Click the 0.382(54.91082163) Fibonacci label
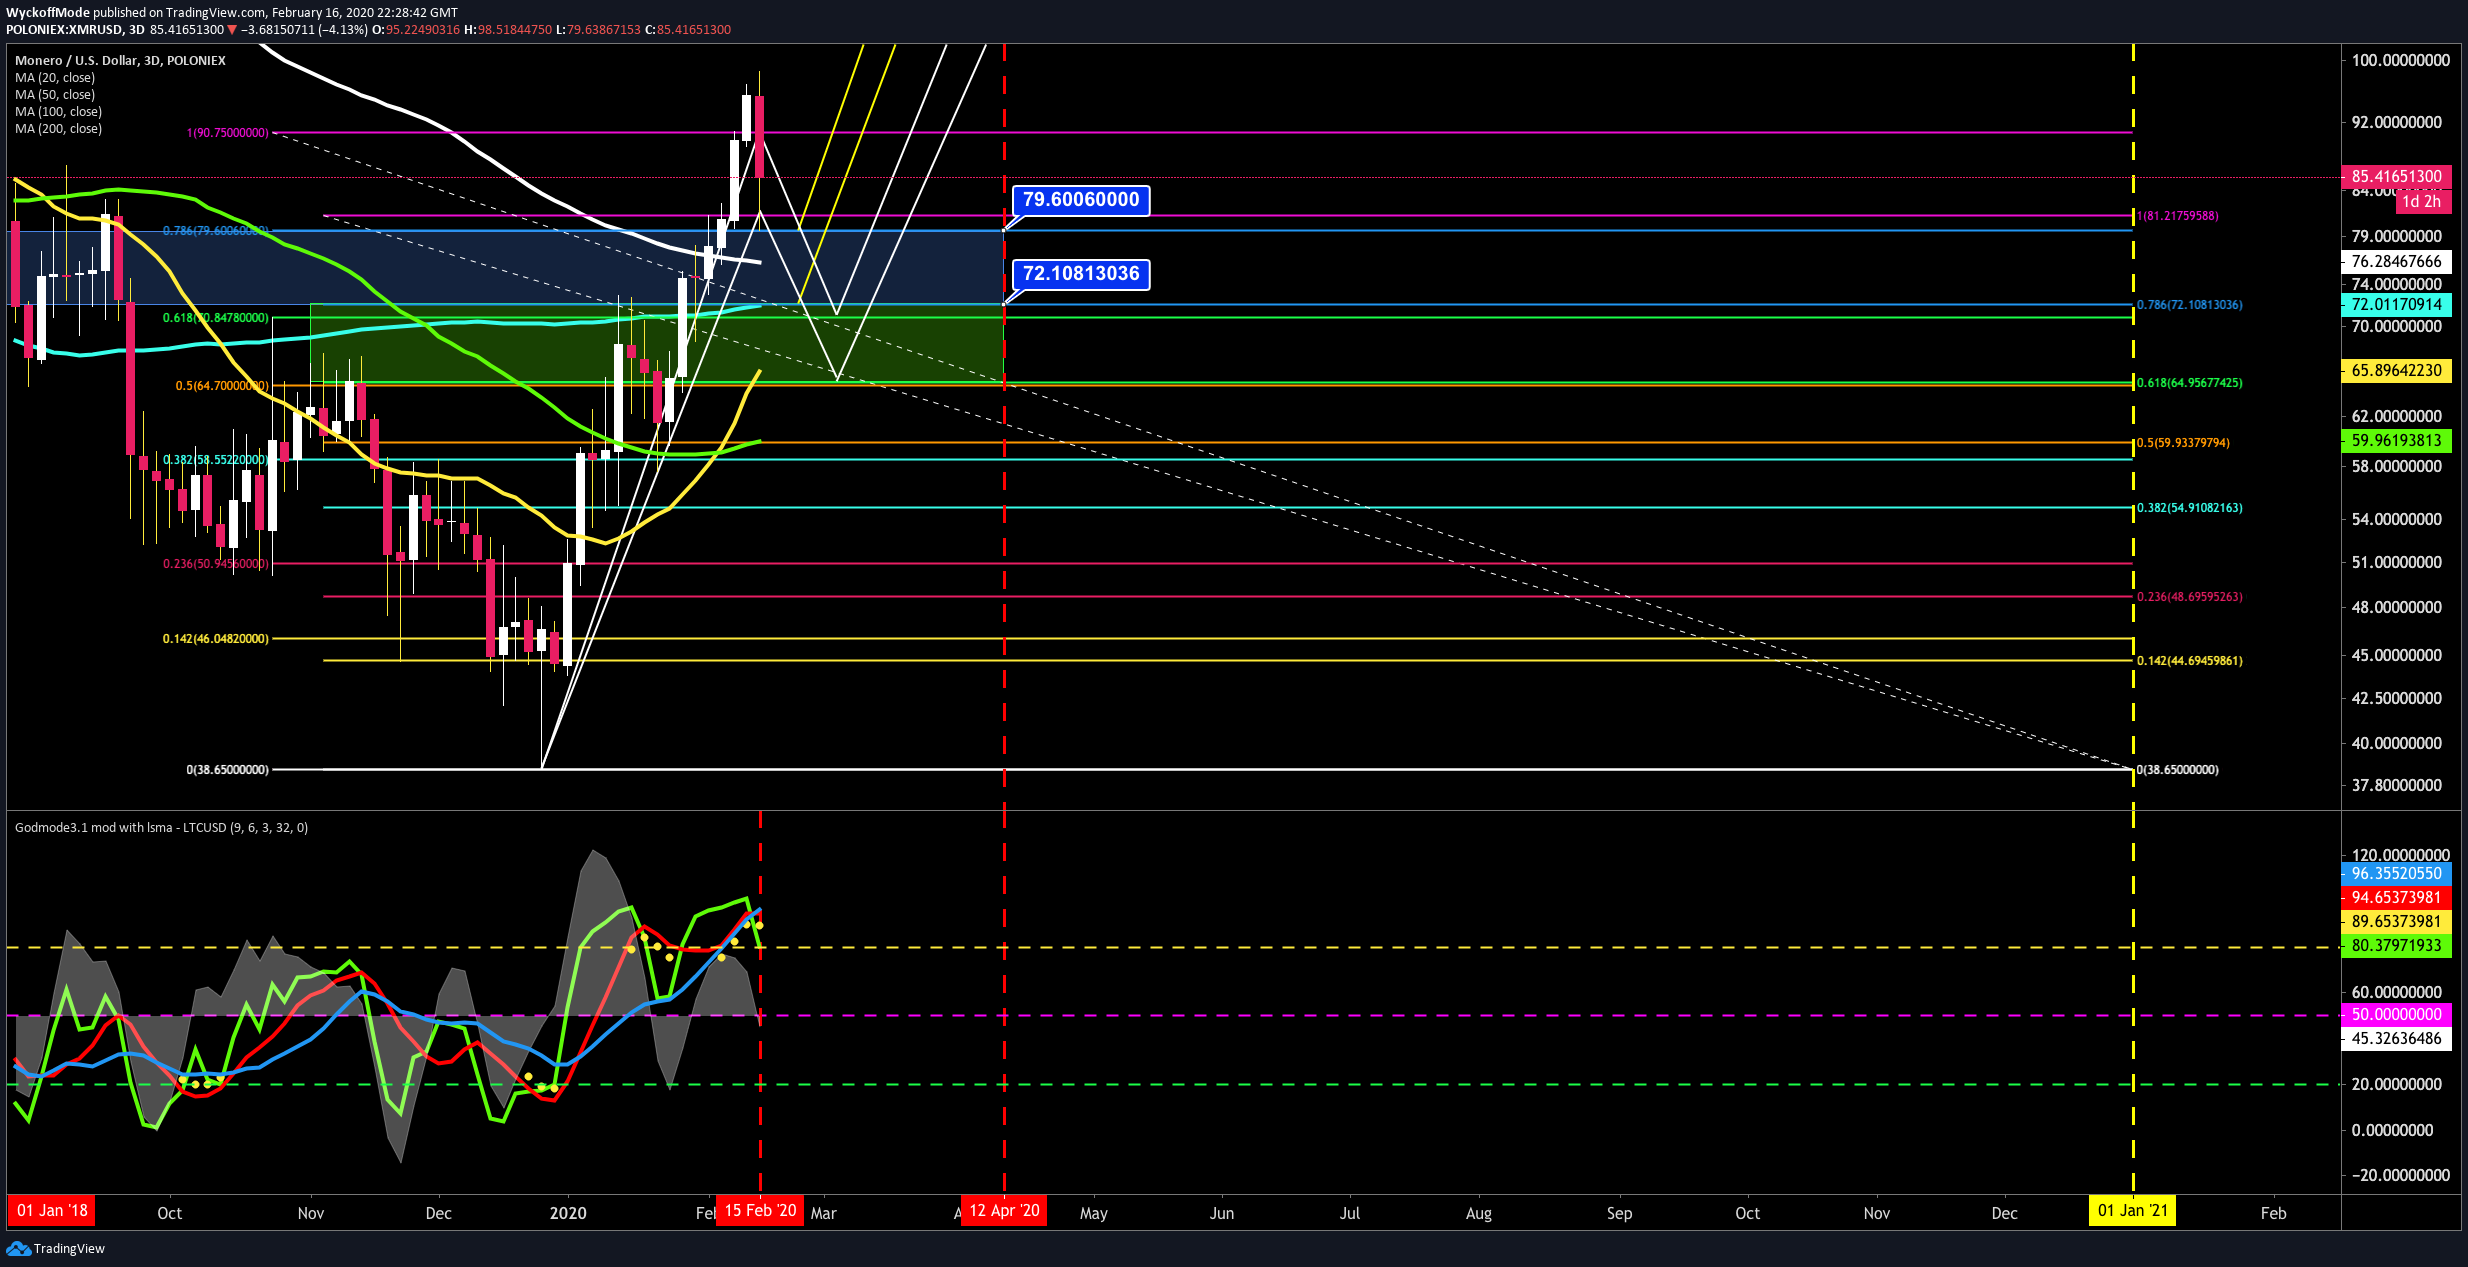Viewport: 2468px width, 1267px height. [2189, 508]
